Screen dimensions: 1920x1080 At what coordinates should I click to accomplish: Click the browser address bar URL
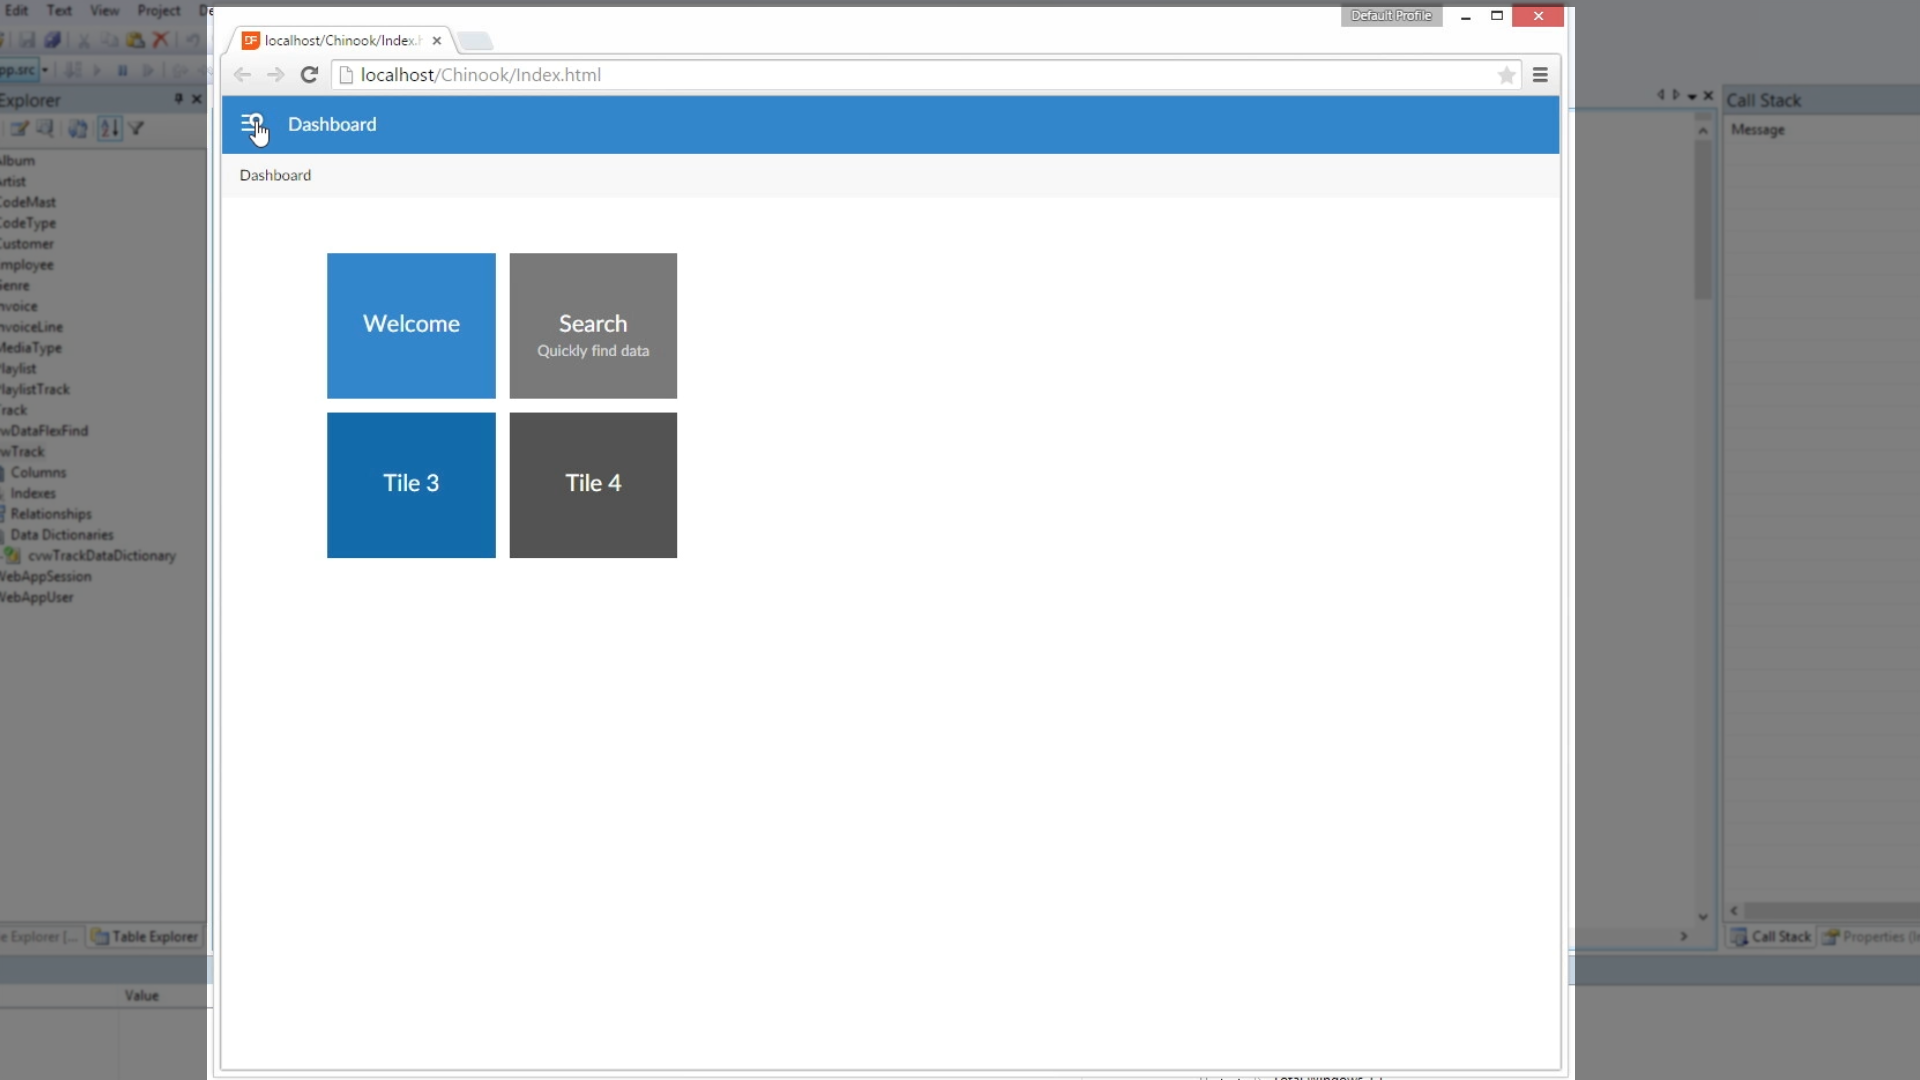click(x=480, y=75)
